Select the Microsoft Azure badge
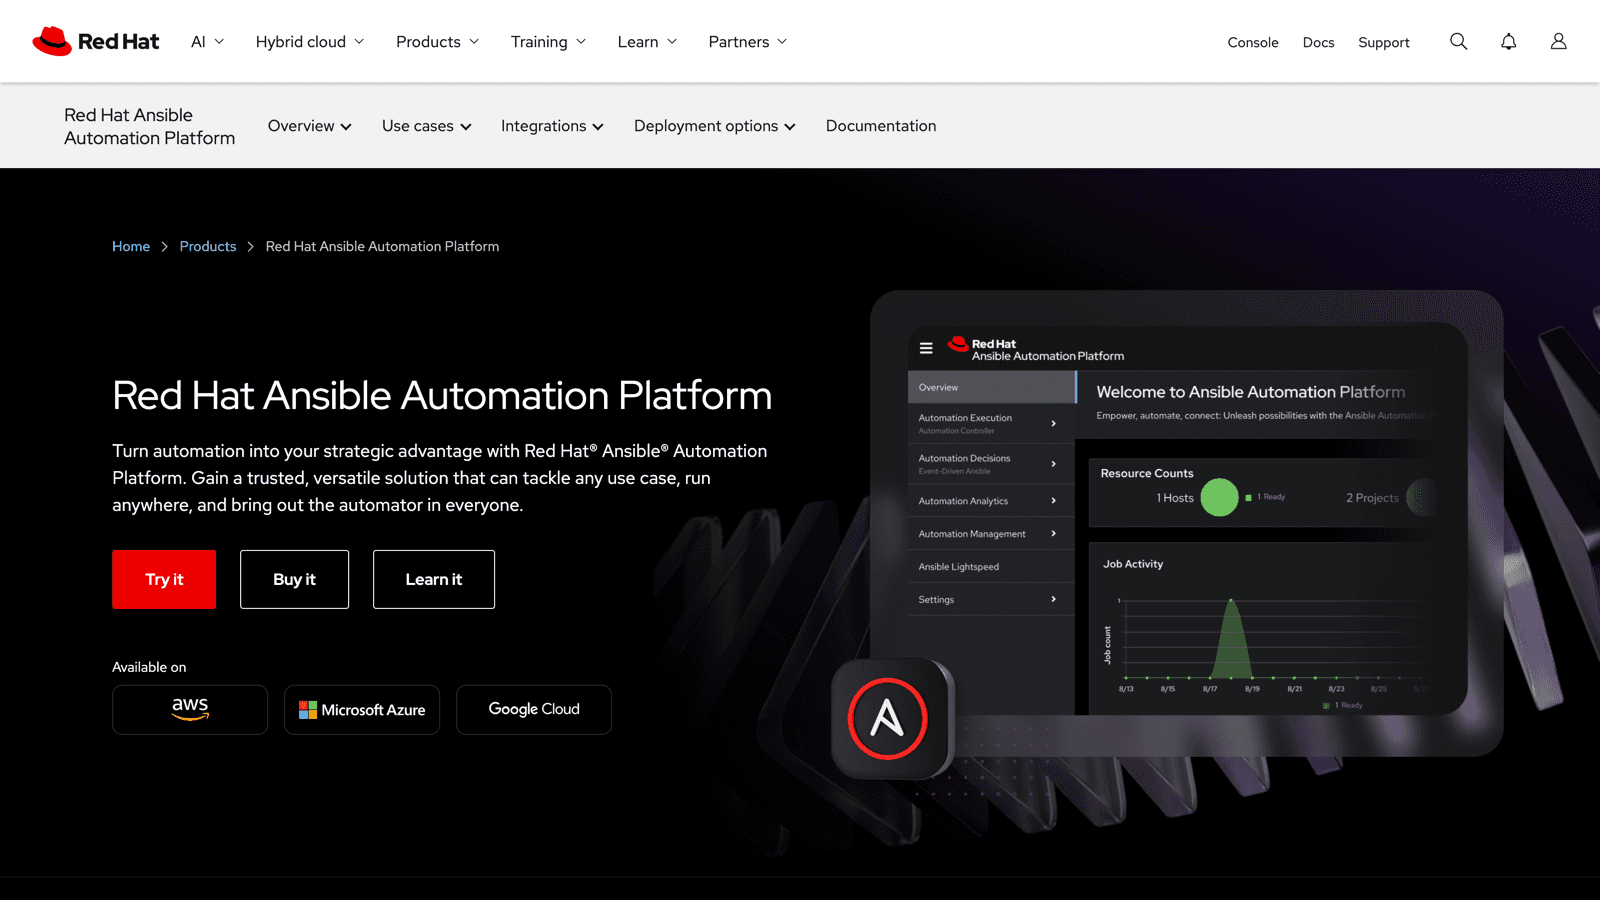Image resolution: width=1600 pixels, height=900 pixels. pyautogui.click(x=362, y=710)
